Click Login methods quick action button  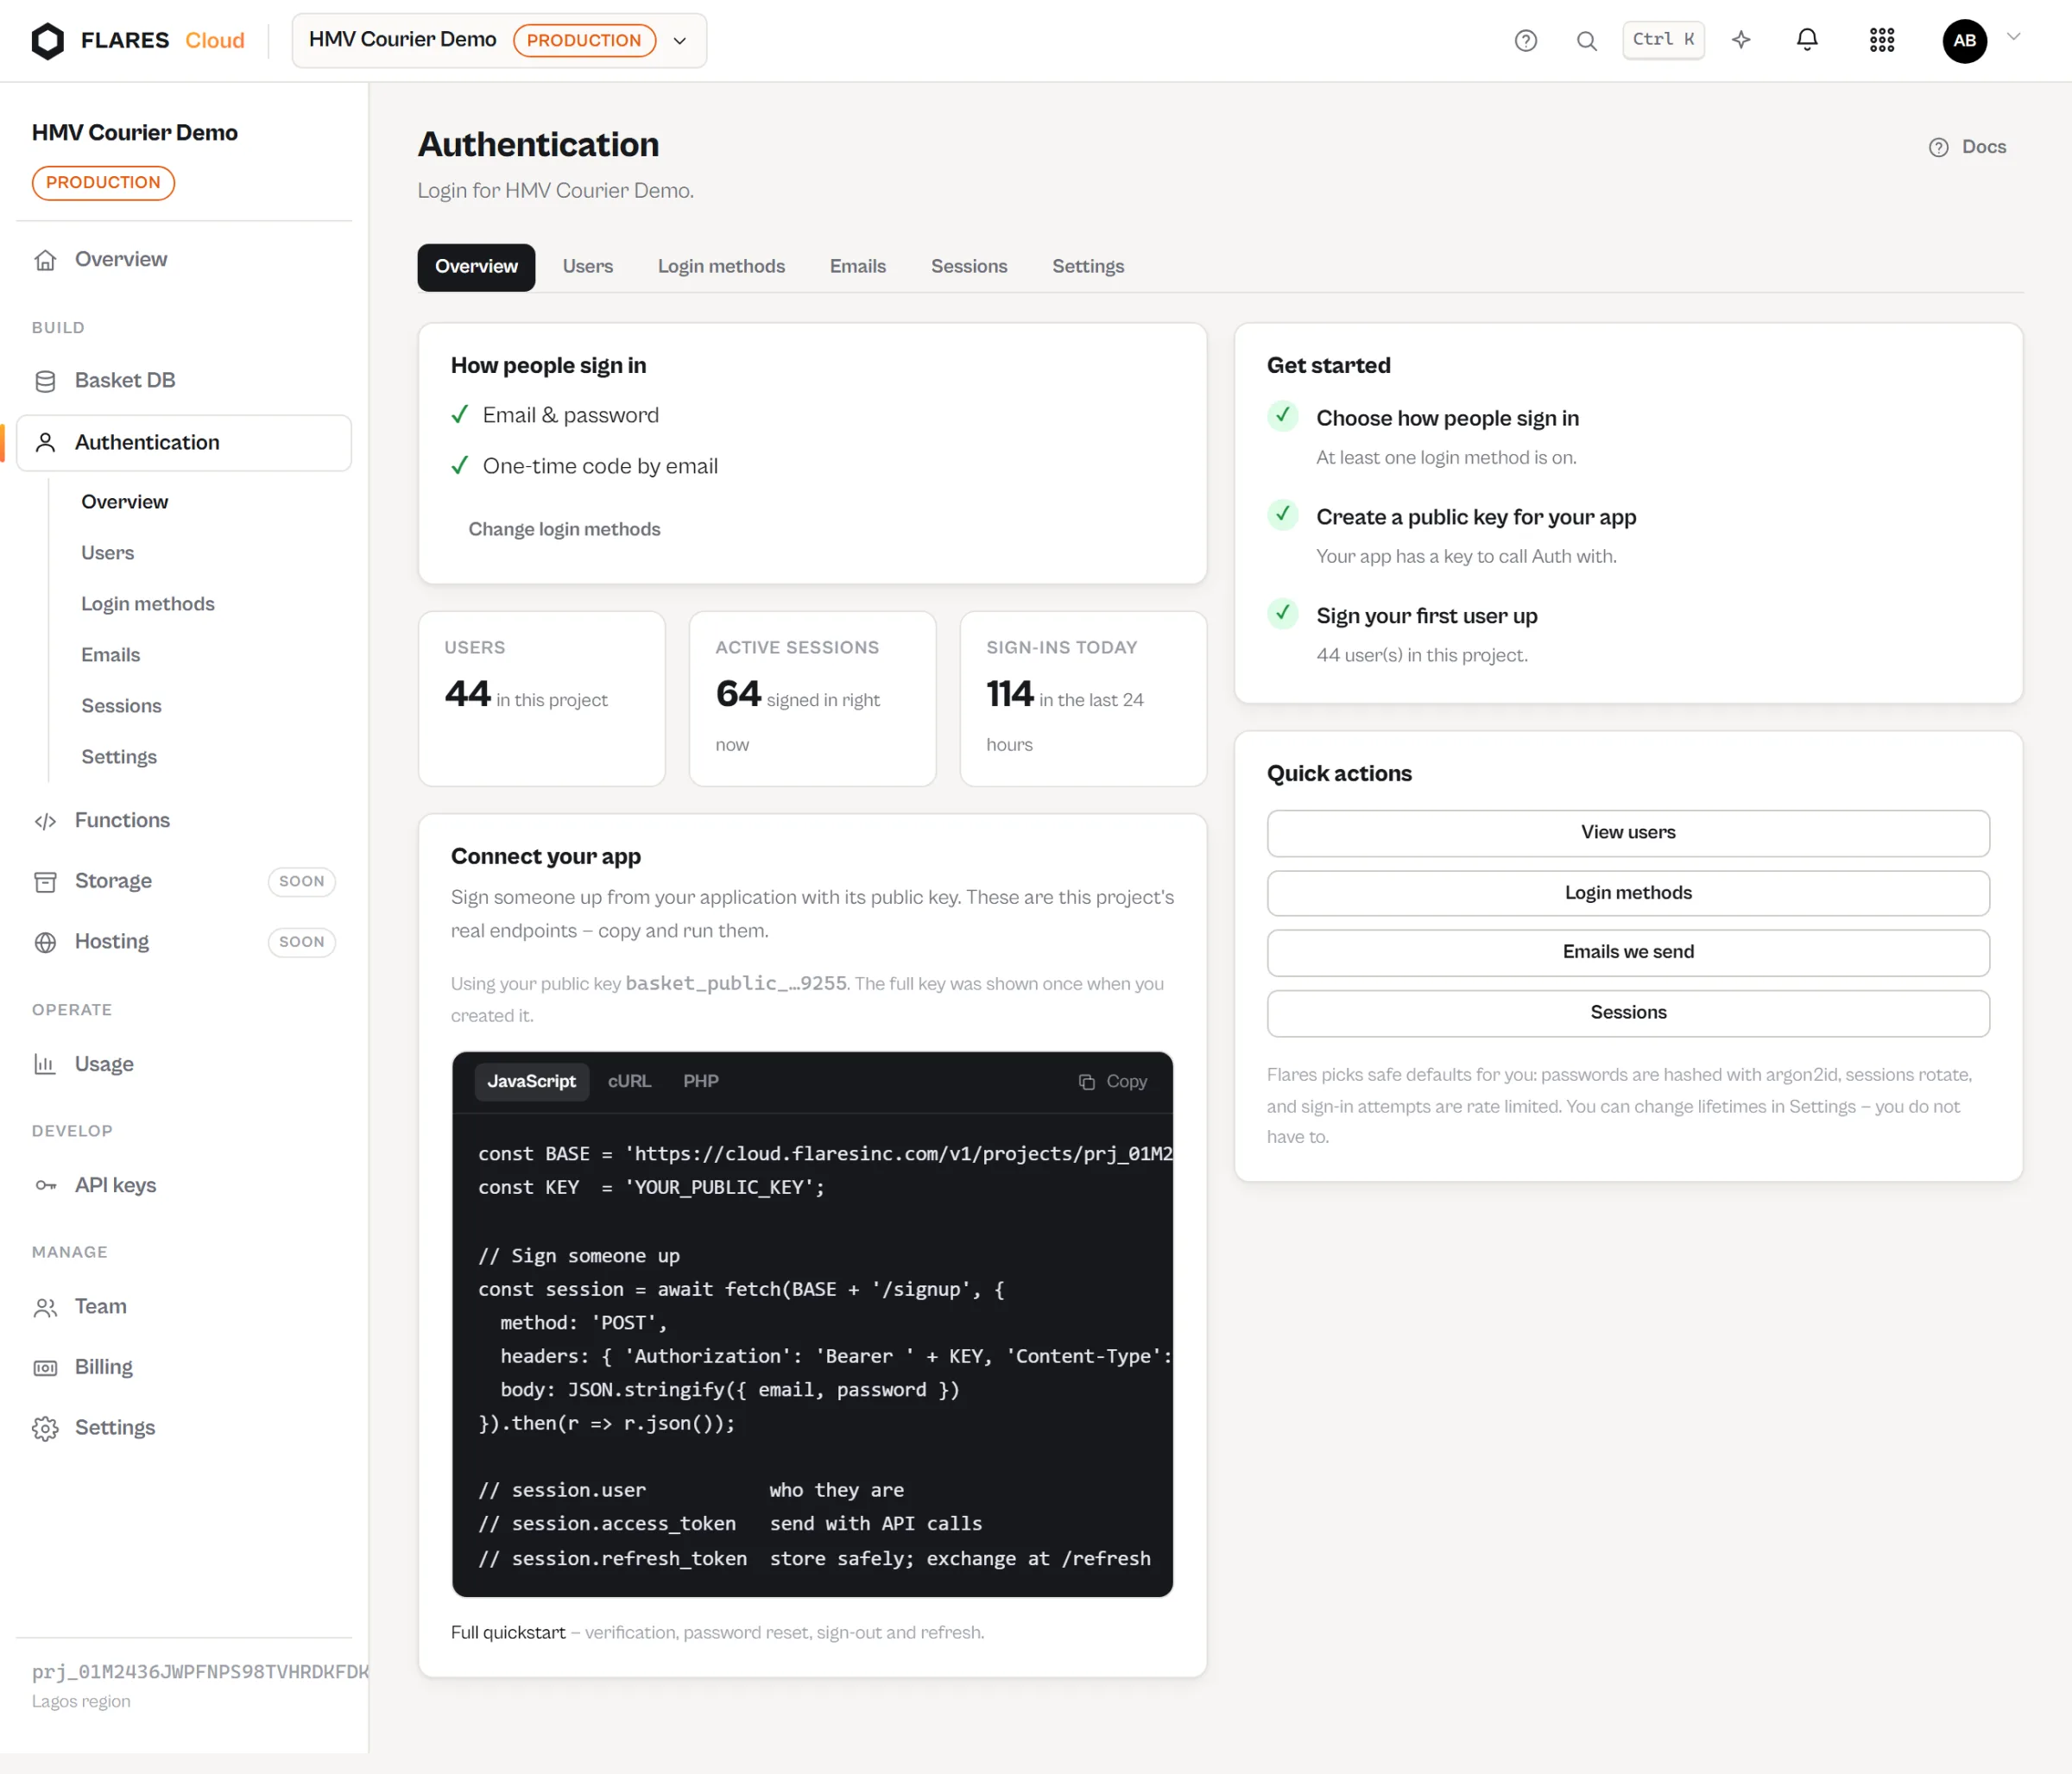(1628, 893)
